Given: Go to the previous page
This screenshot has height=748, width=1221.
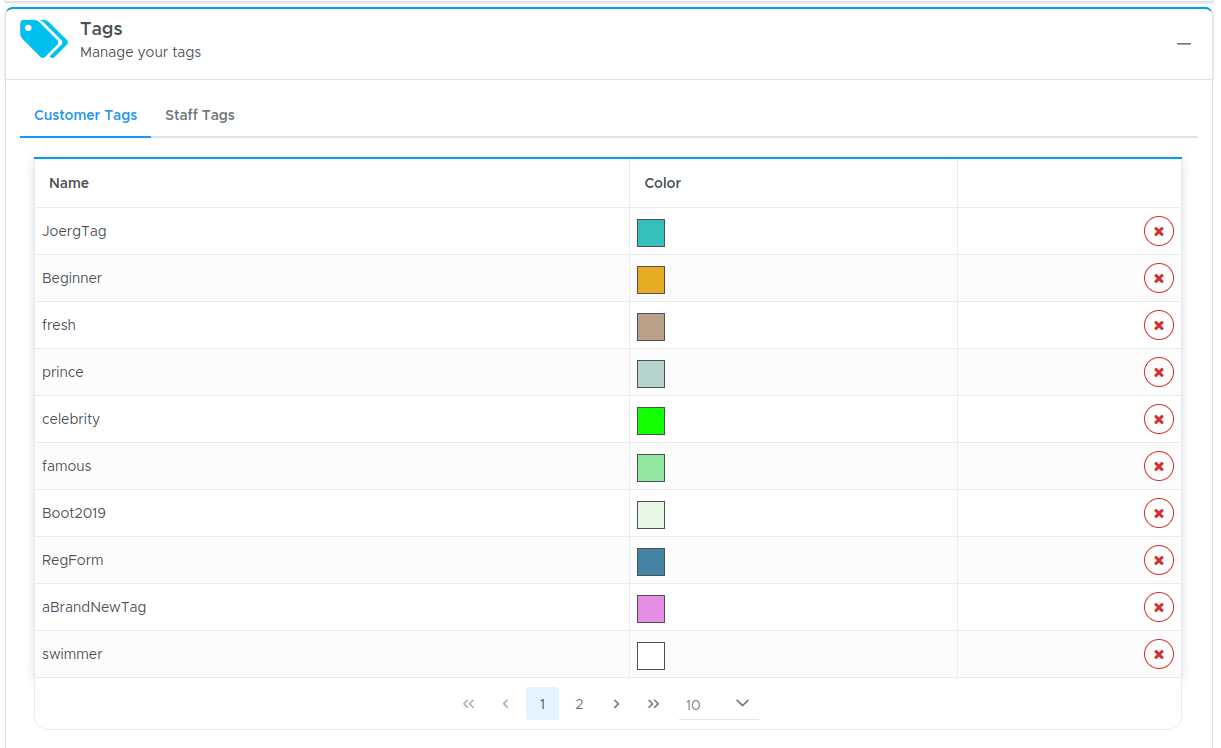Looking at the screenshot, I should pos(506,704).
